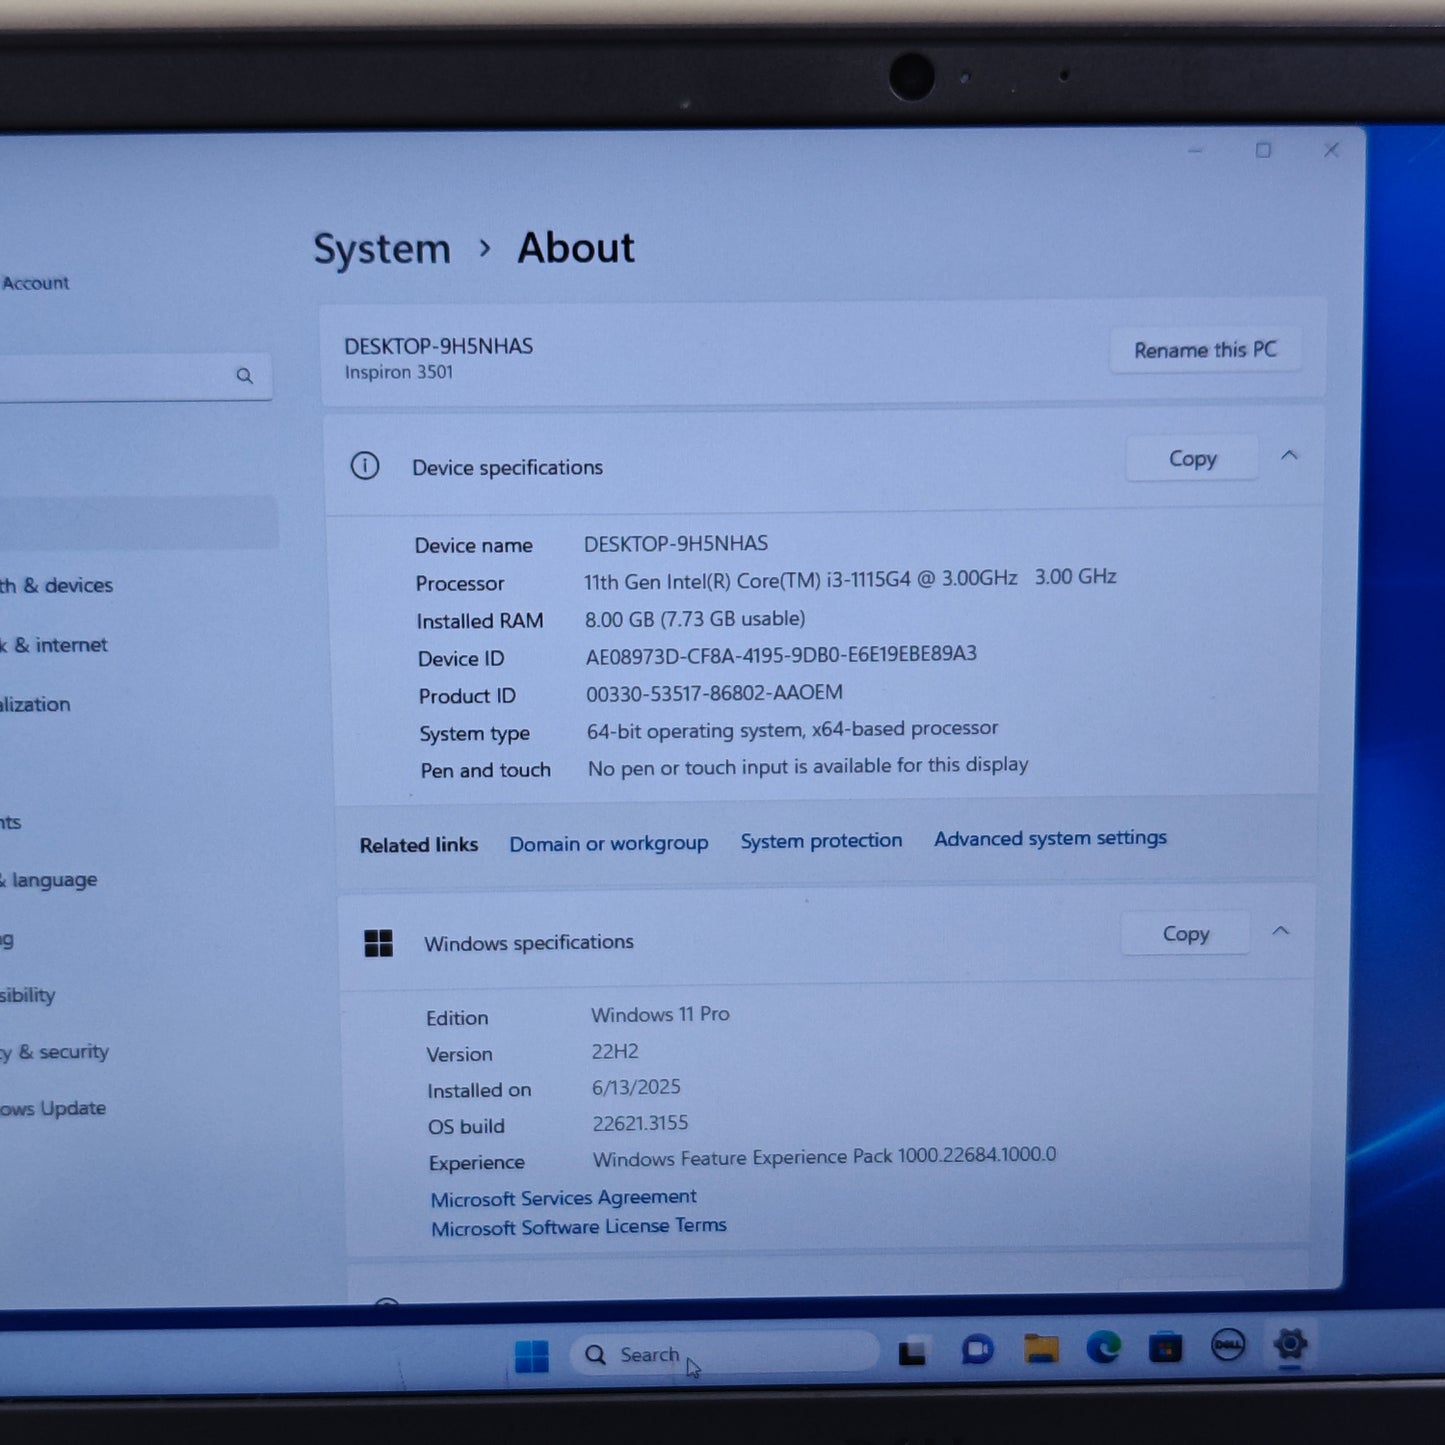This screenshot has height=1445, width=1445.
Task: Open Microsoft Store from the taskbar
Action: click(1165, 1349)
